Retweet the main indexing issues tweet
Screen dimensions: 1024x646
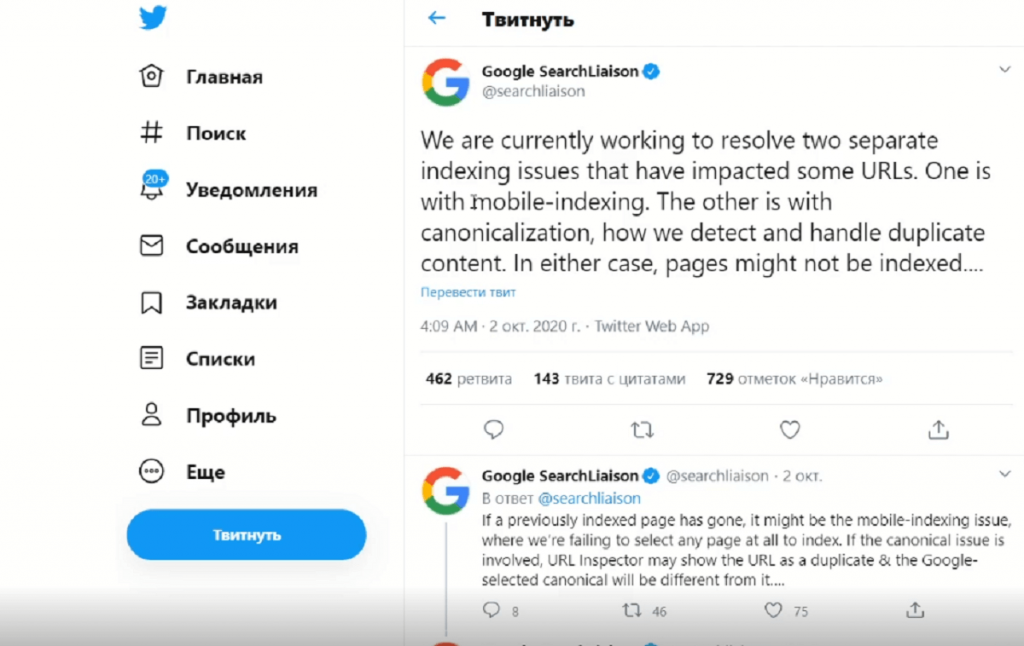(642, 430)
